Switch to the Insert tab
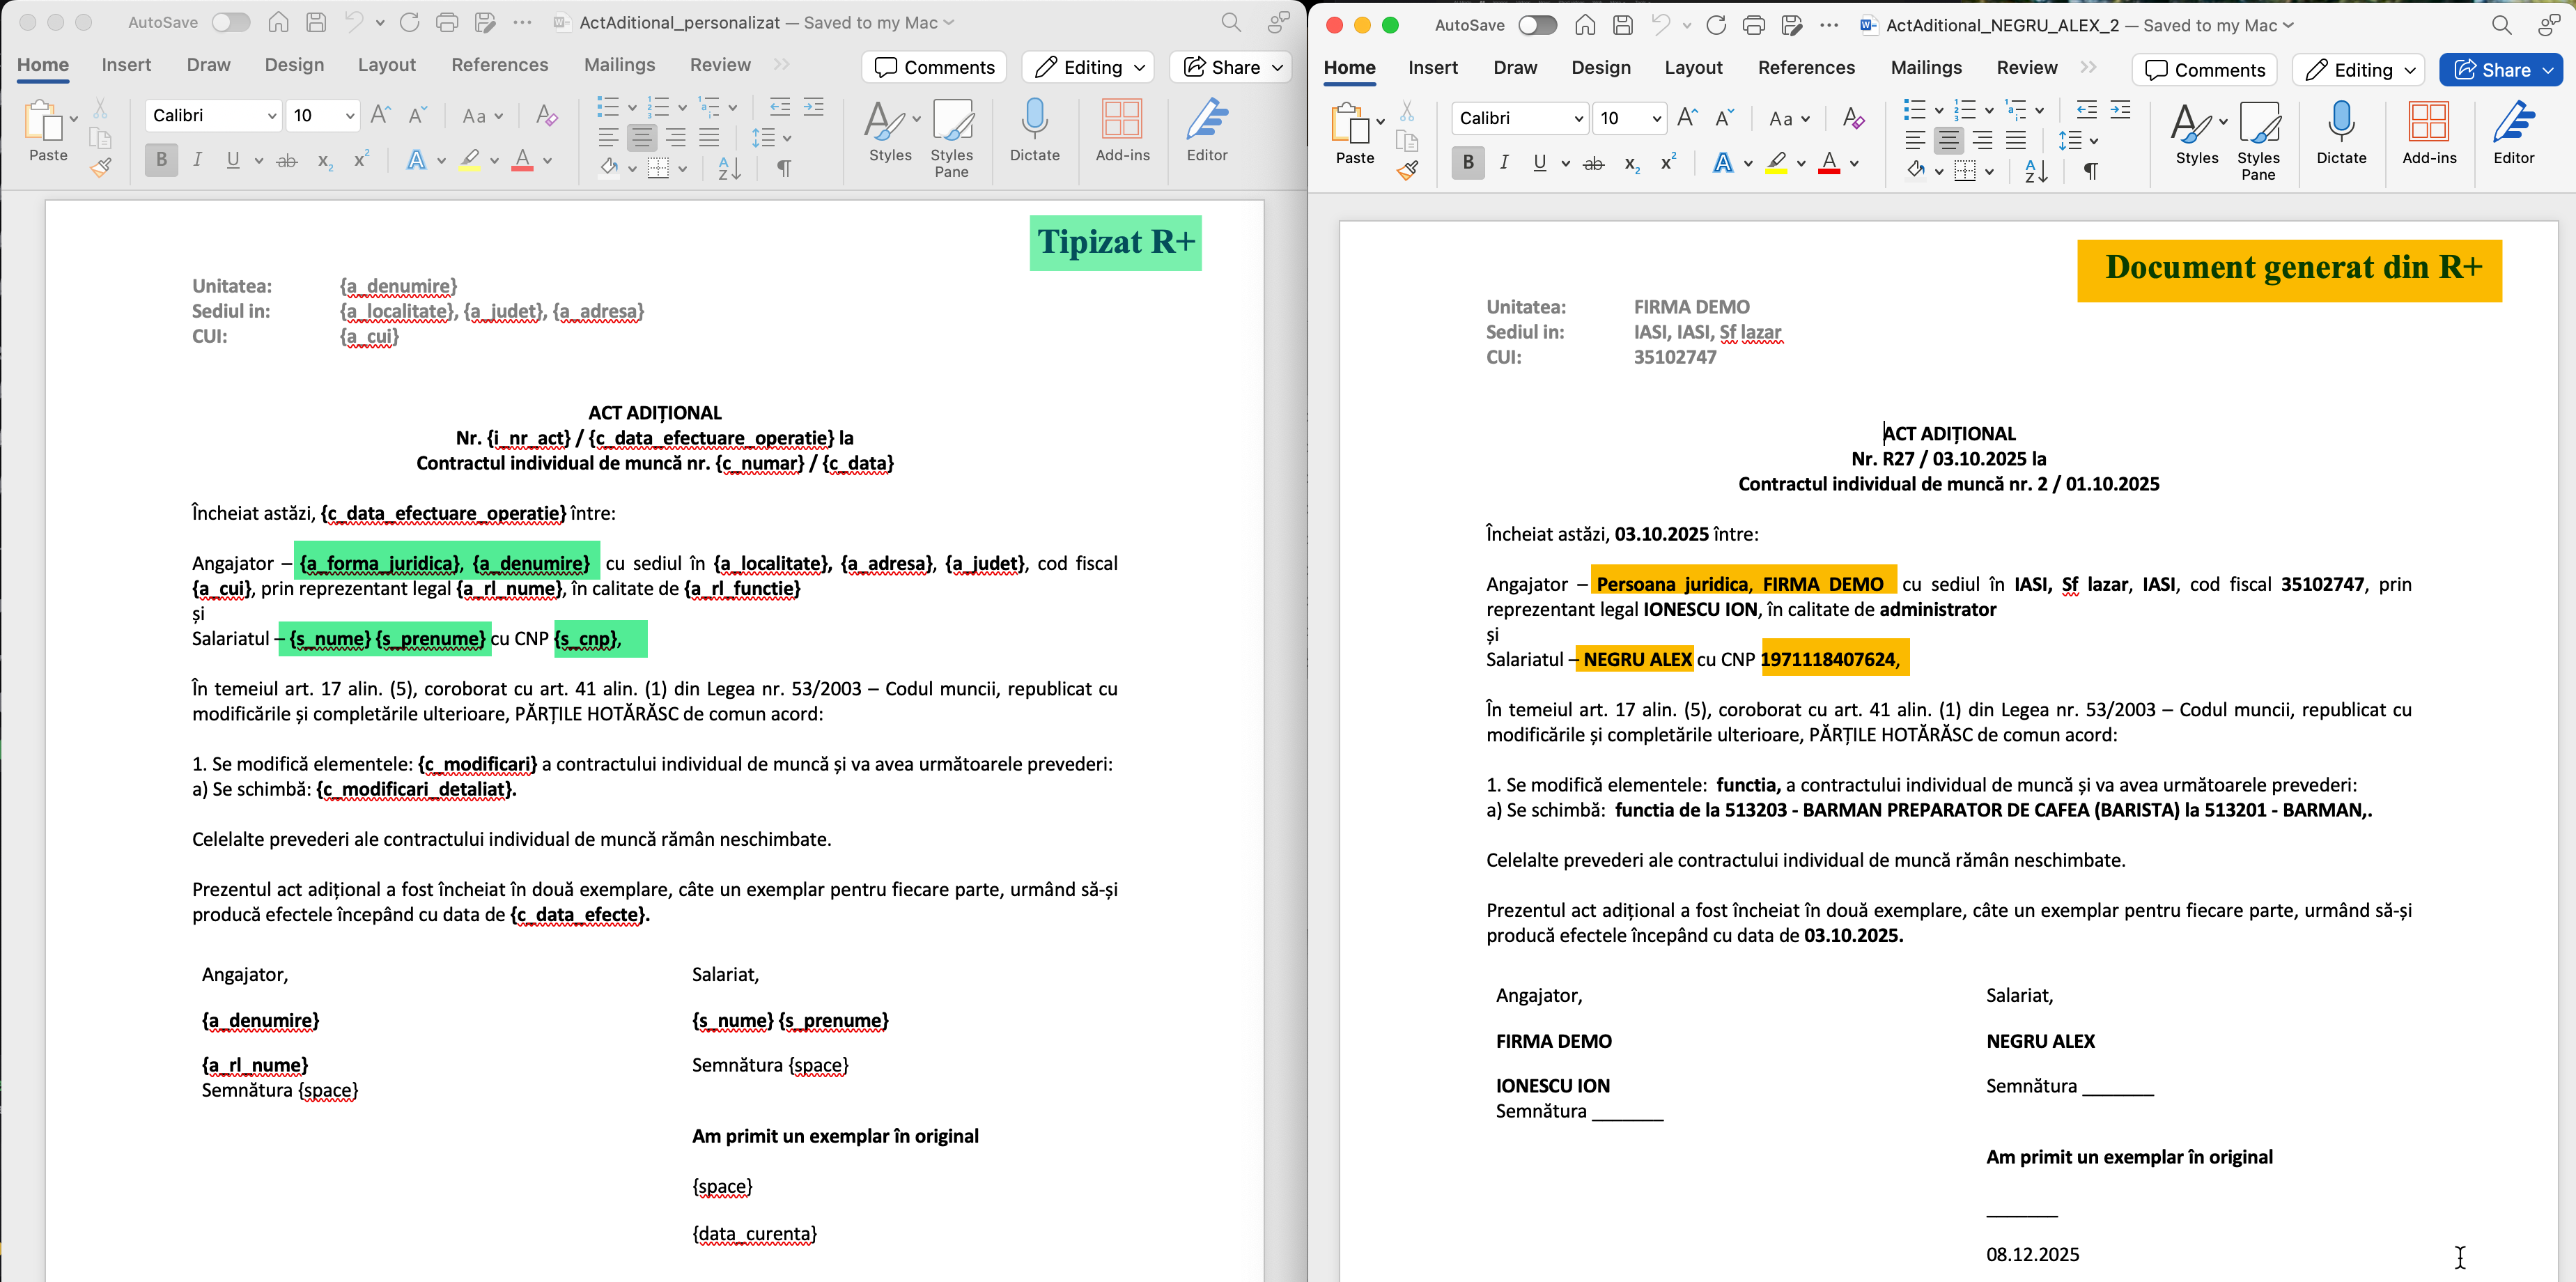This screenshot has width=2576, height=1282. click(126, 64)
